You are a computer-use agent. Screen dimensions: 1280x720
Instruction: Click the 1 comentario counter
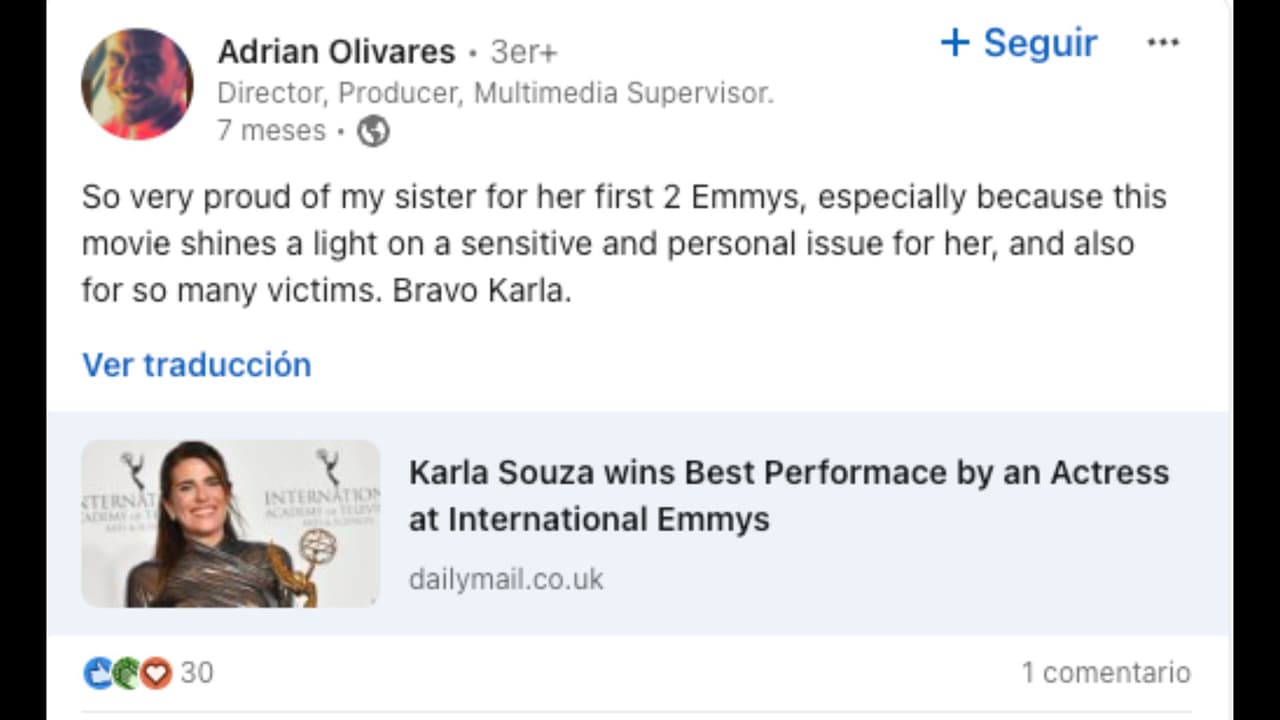click(x=1105, y=672)
